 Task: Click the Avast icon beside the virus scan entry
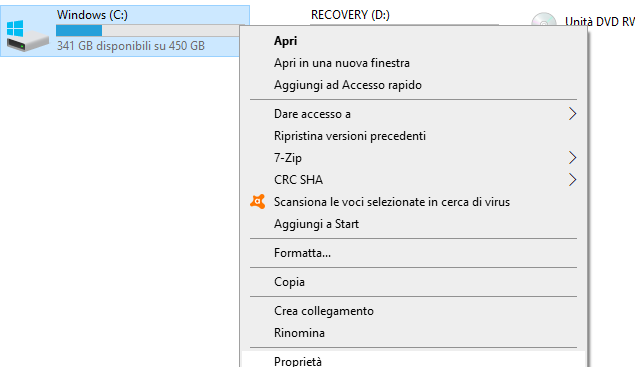[x=258, y=202]
